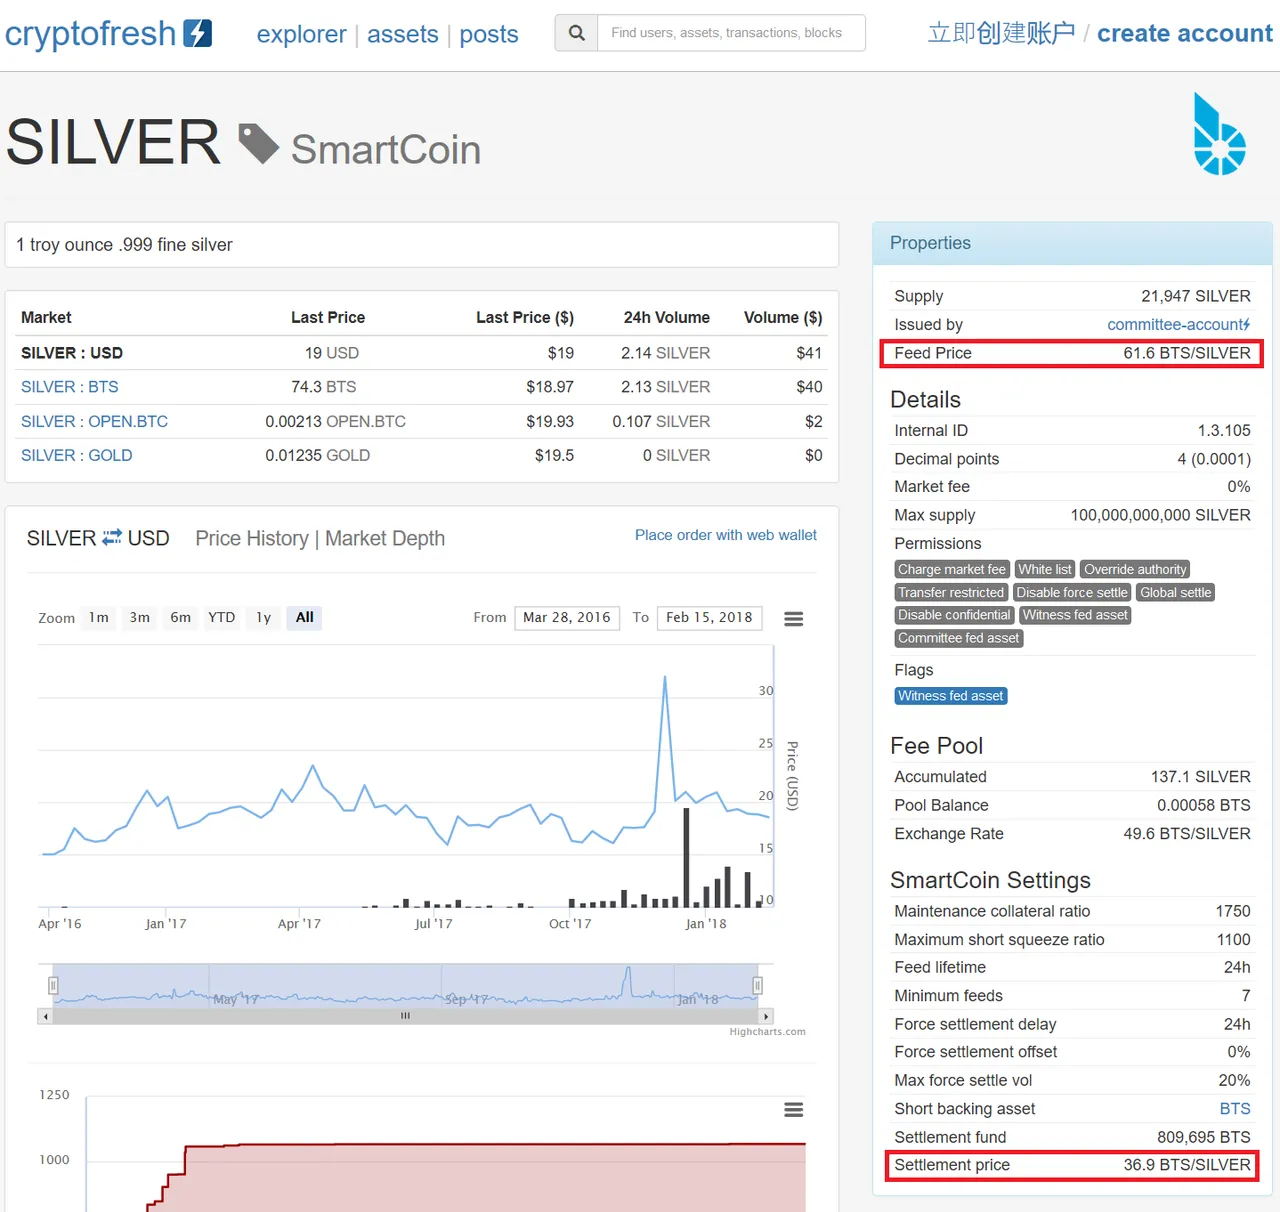Click the 24h Volume column header
Screen dimensions: 1280x1212
[667, 318]
